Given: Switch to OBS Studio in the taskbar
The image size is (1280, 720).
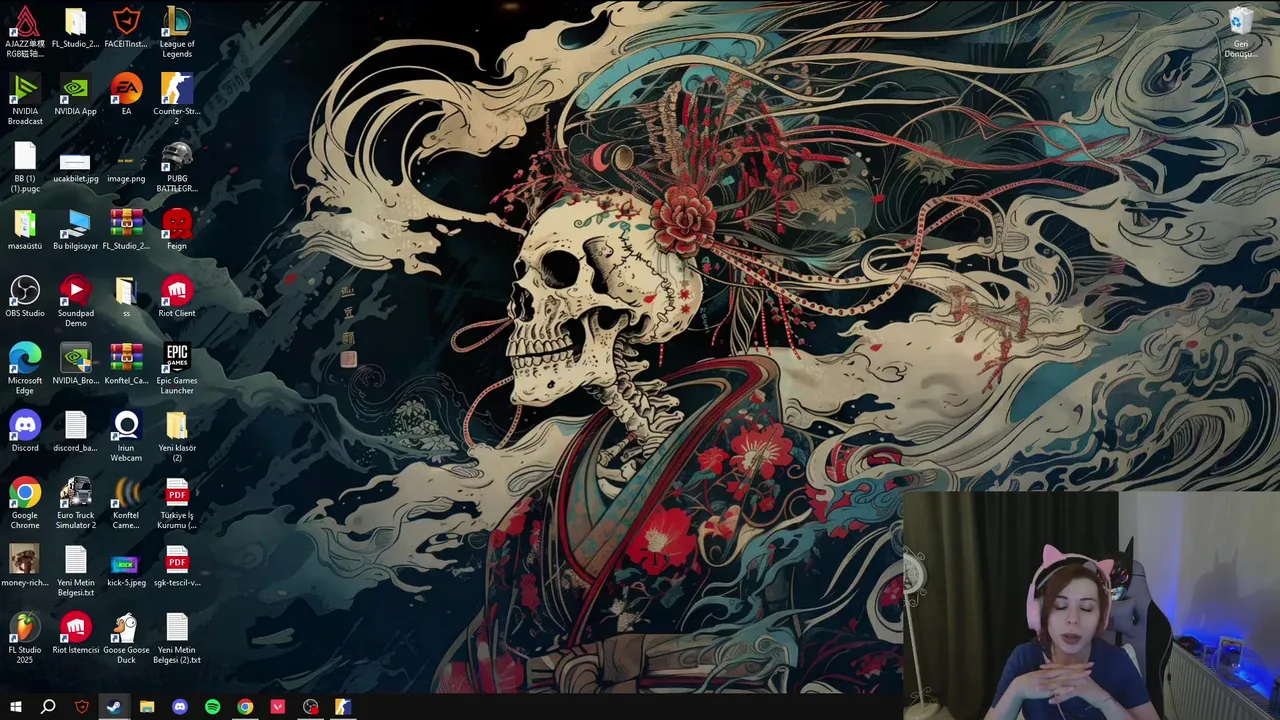Looking at the screenshot, I should (x=311, y=707).
